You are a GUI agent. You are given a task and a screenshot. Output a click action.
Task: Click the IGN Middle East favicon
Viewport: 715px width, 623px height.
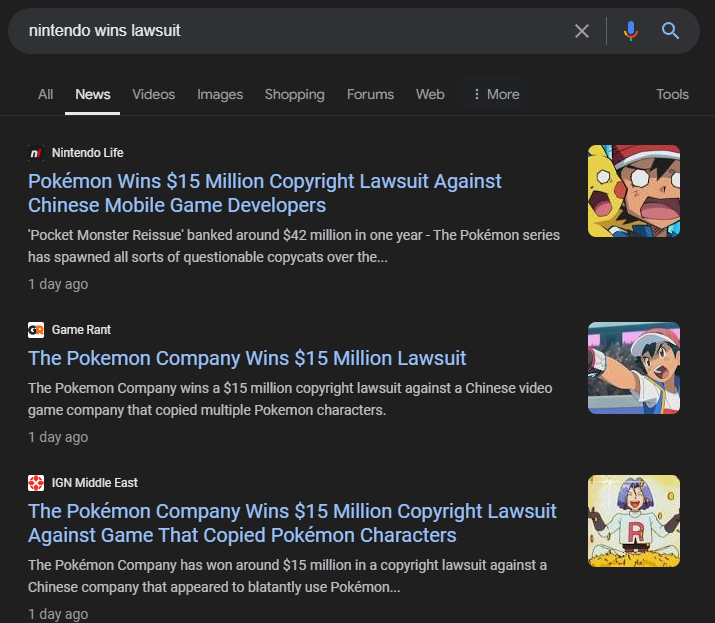(36, 483)
